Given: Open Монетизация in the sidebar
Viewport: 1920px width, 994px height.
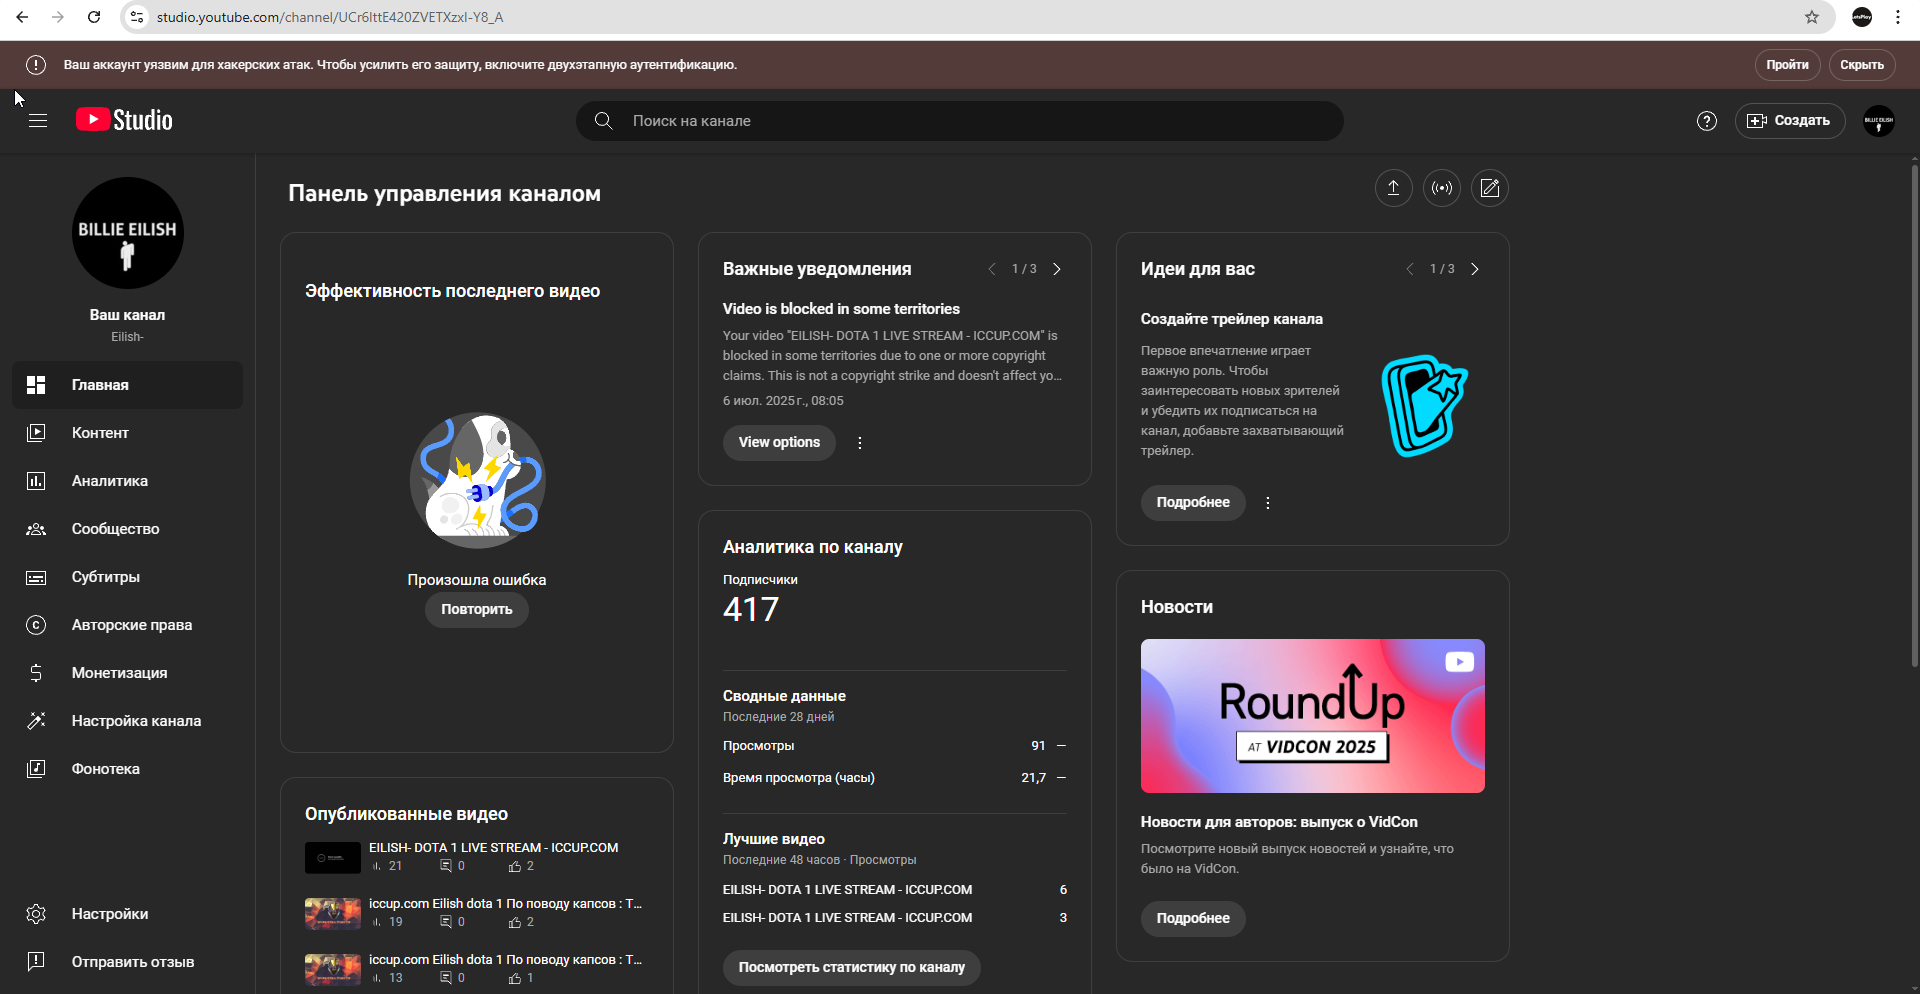Looking at the screenshot, I should [x=127, y=673].
